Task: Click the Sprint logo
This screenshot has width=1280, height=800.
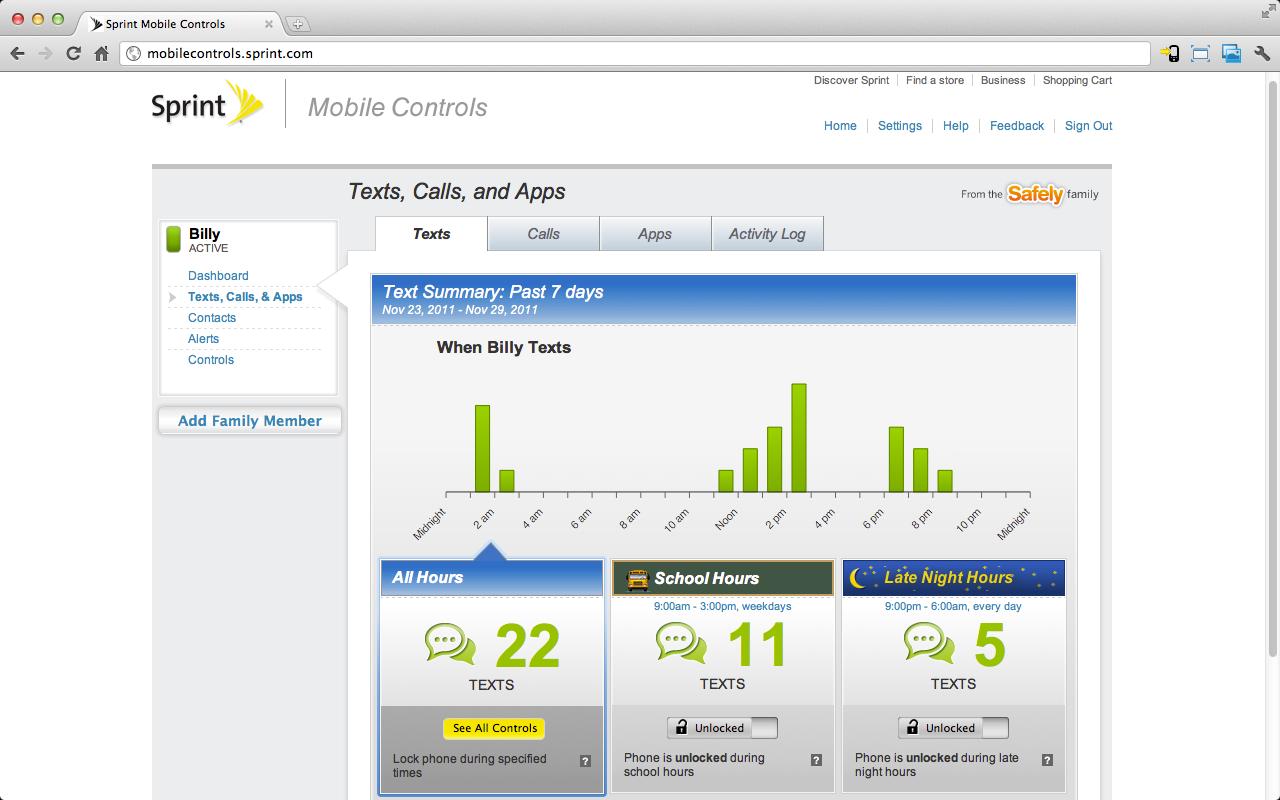Action: point(207,103)
